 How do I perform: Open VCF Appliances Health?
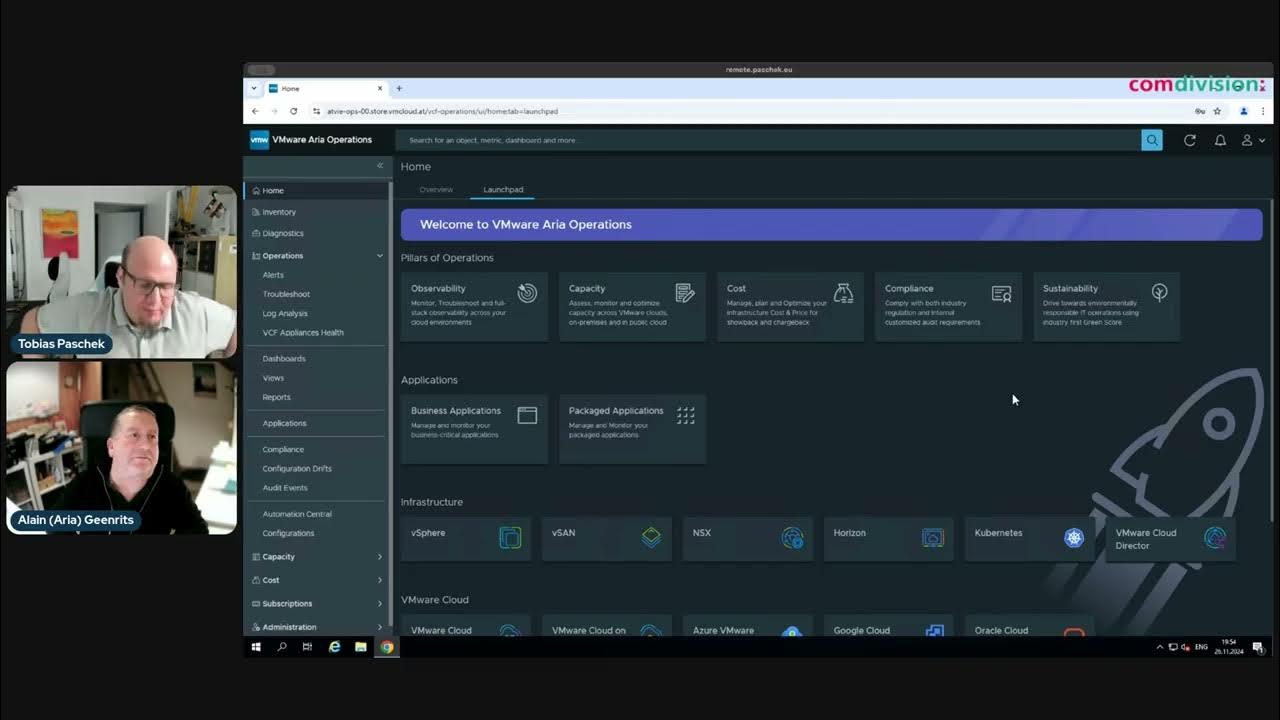point(303,332)
